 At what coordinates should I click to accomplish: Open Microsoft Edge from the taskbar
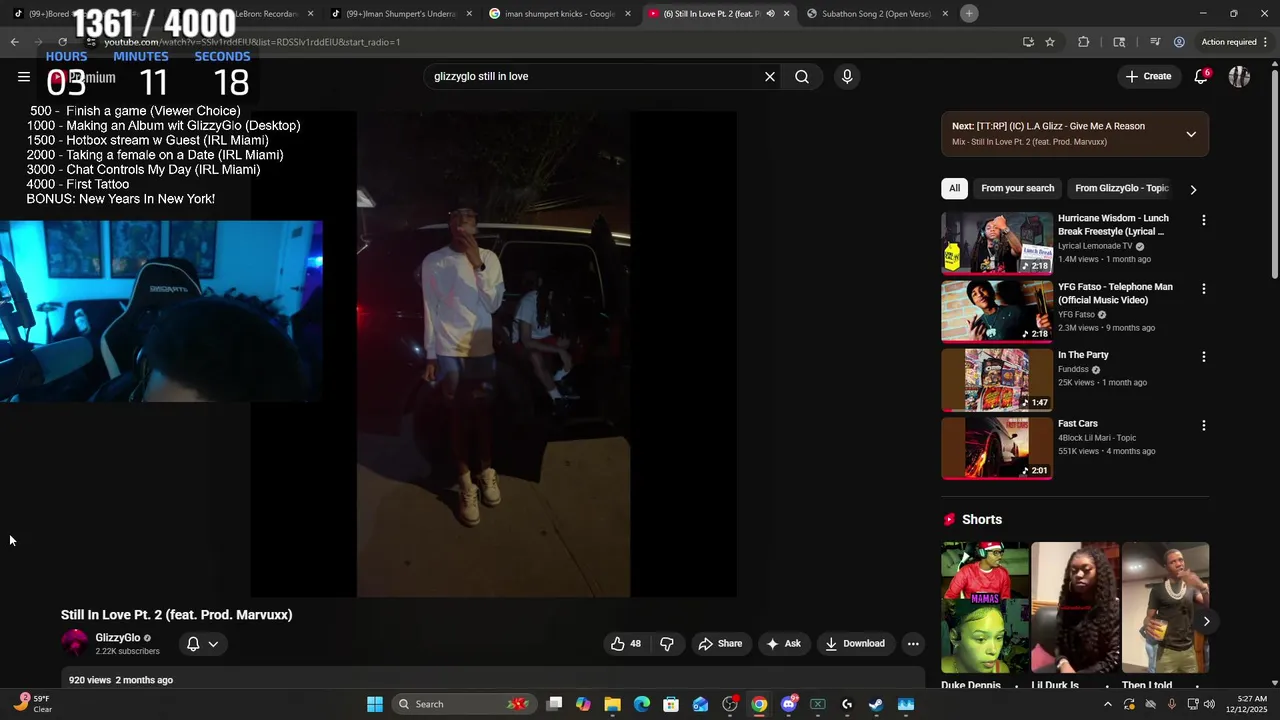642,704
